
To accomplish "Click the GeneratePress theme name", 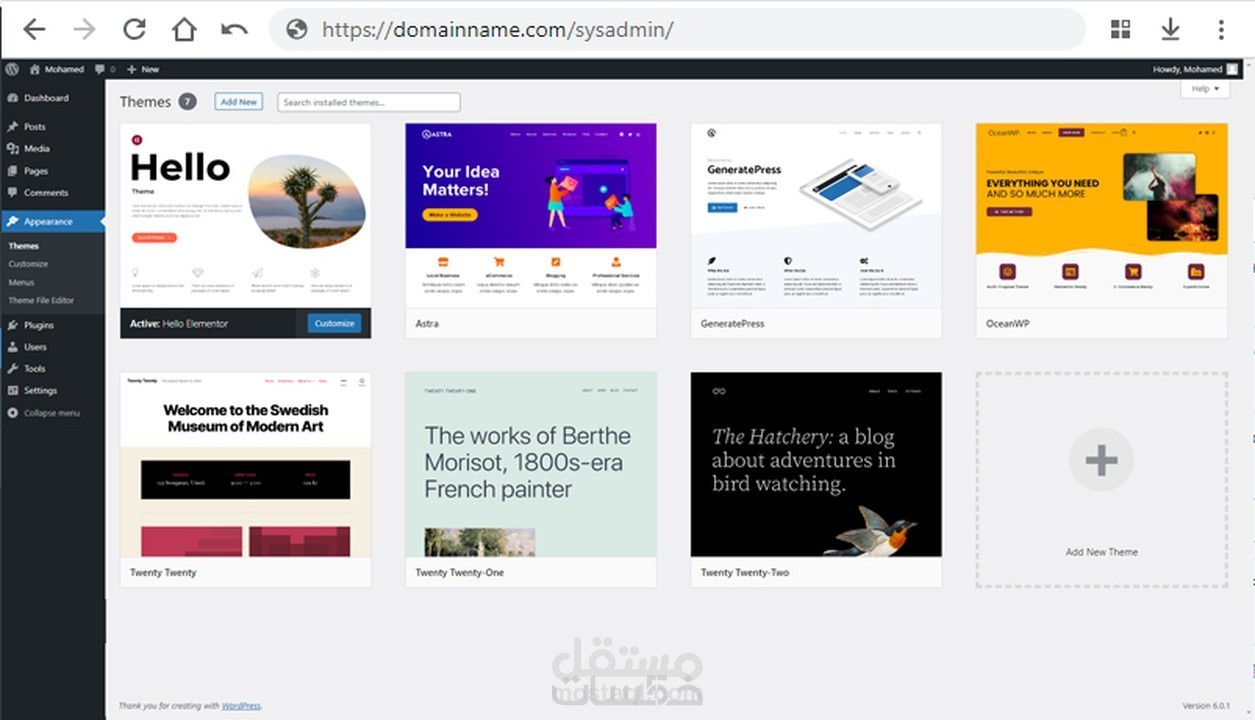I will click(733, 324).
